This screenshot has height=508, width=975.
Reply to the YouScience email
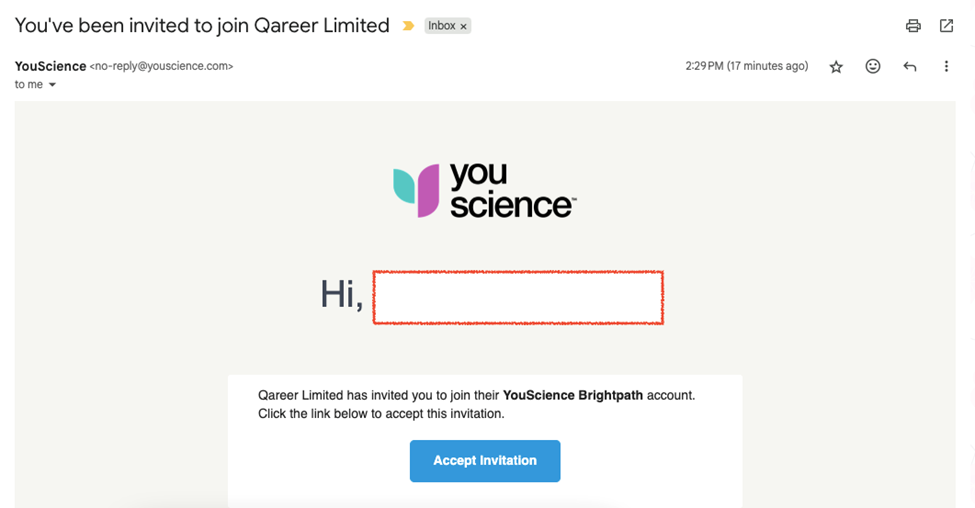coord(910,67)
